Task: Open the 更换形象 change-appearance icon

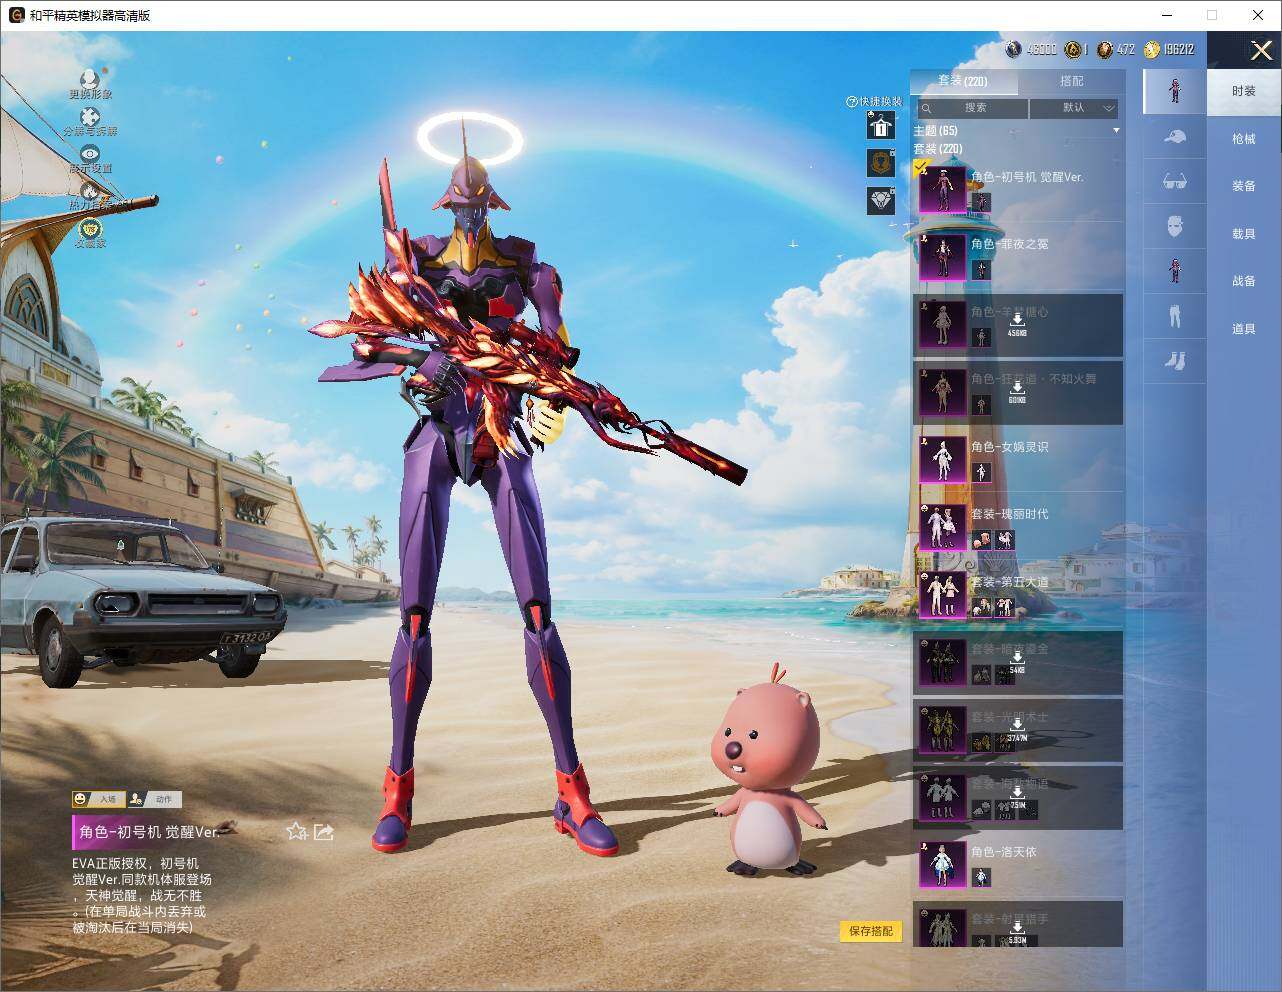Action: [x=90, y=79]
